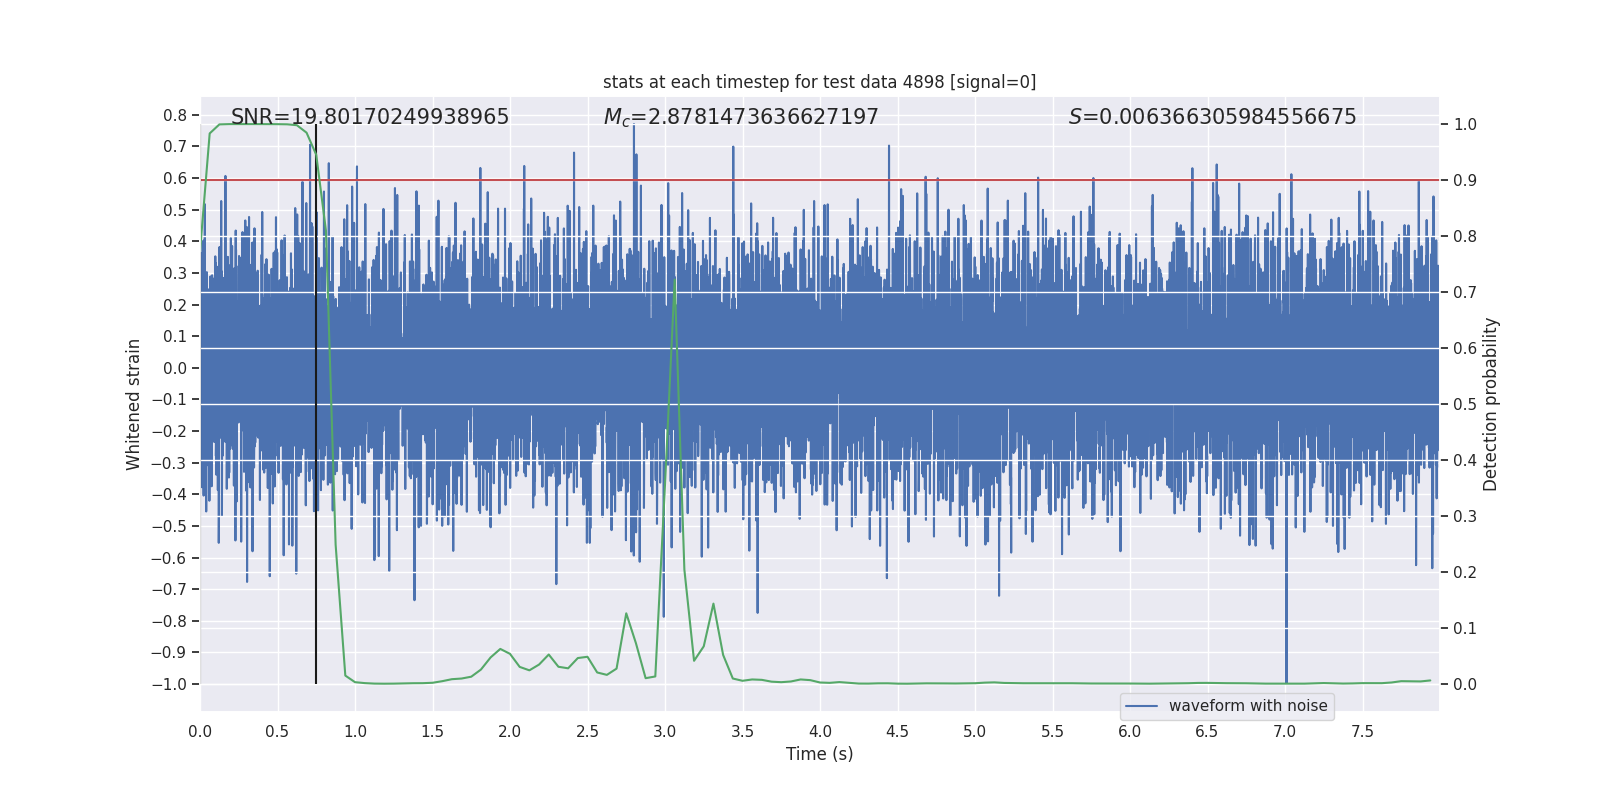Click the deep negative spike at 7.0s
Screen dimensions: 1600x800
(1286, 620)
